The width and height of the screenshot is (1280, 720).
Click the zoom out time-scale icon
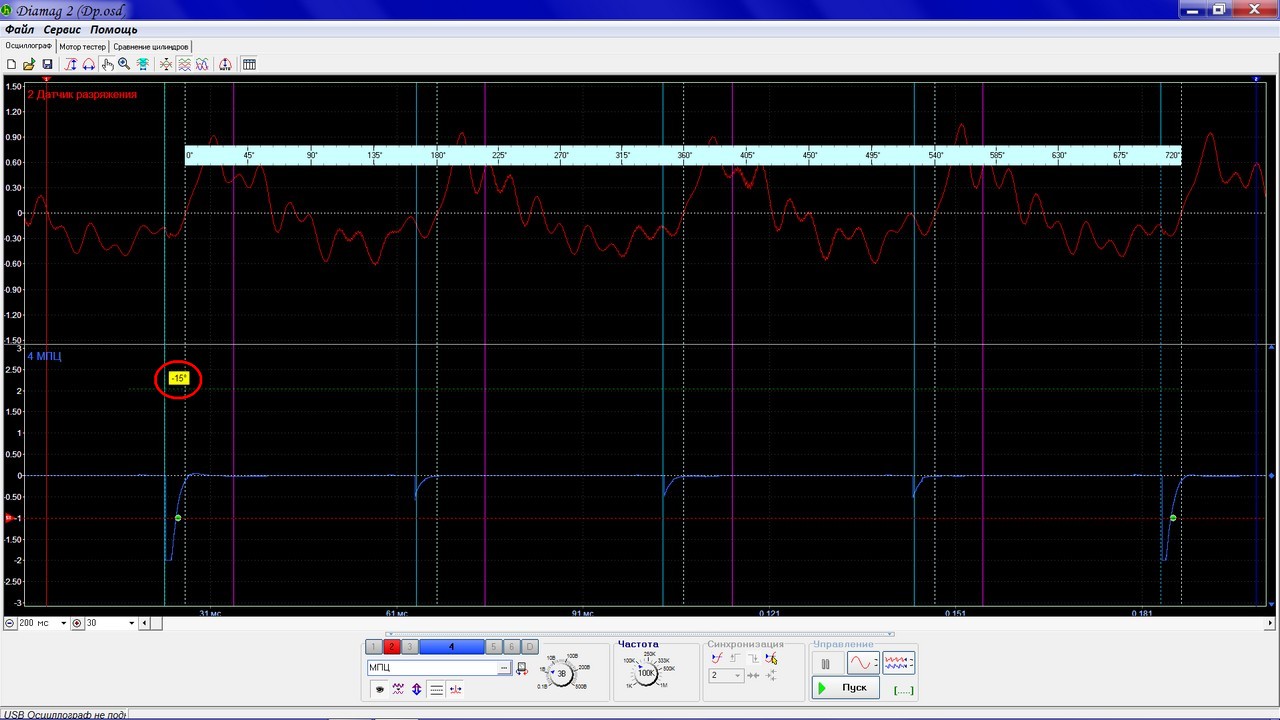pyautogui.click(x=10, y=623)
